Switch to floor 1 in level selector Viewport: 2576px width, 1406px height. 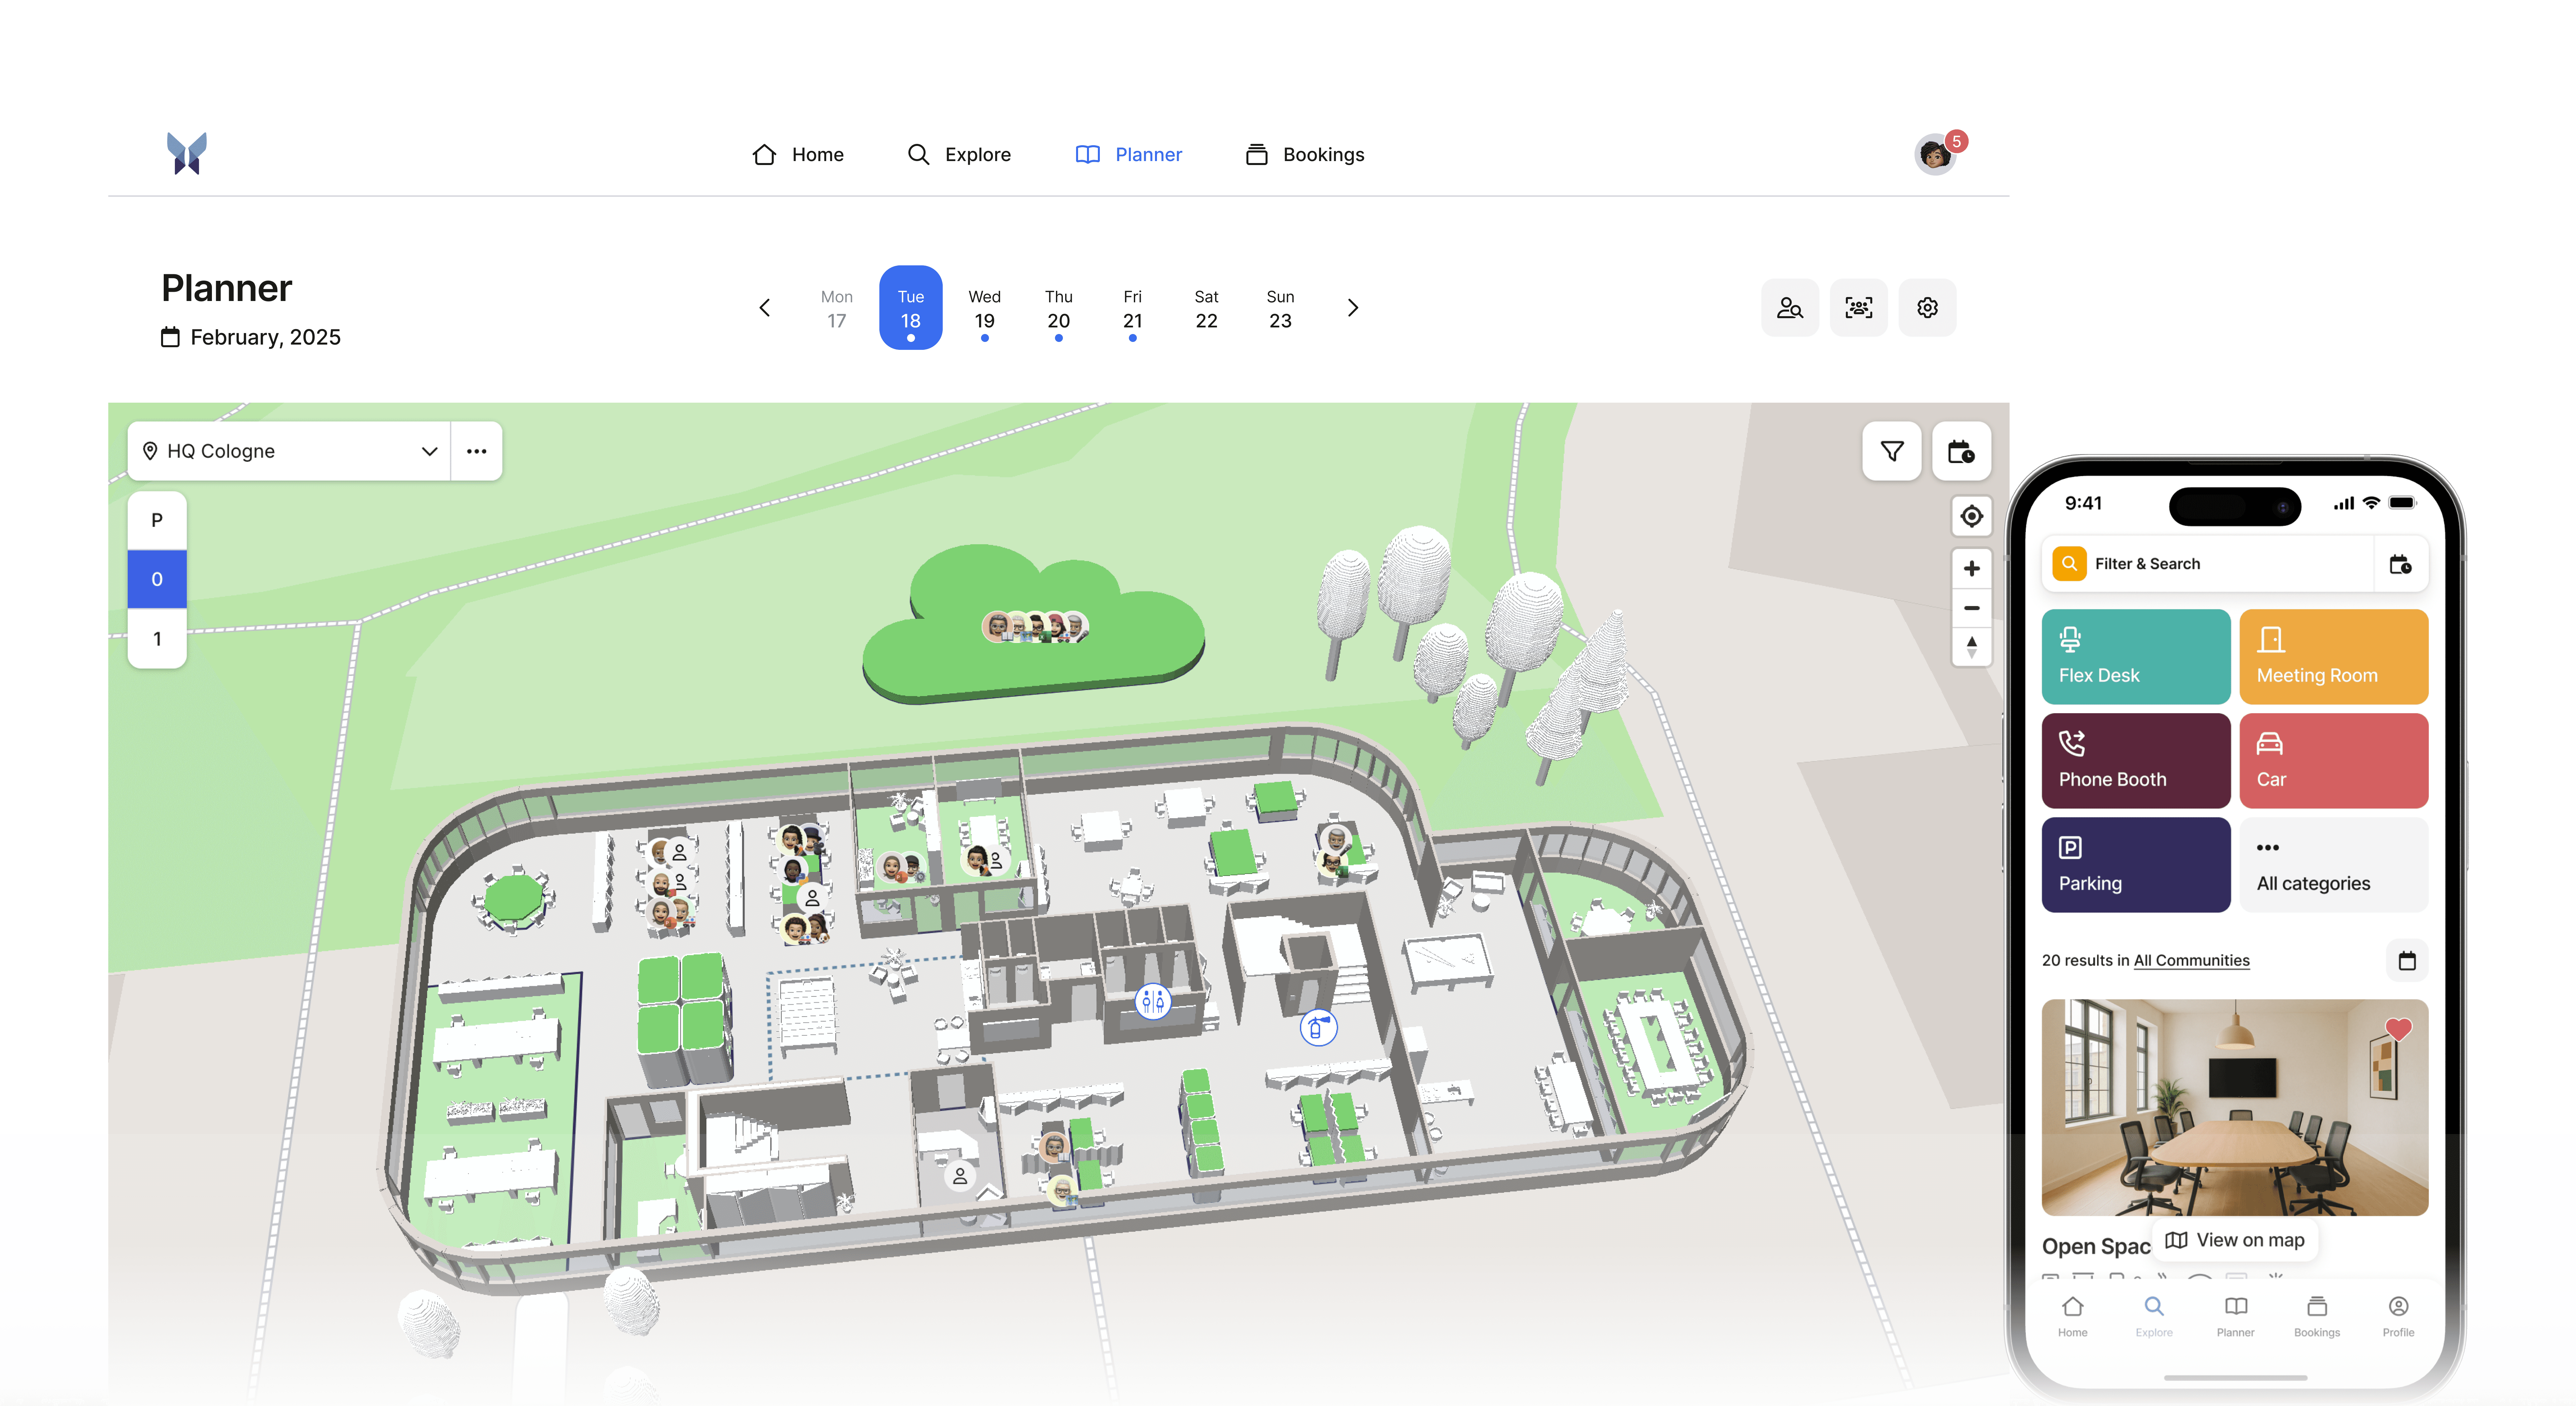click(x=157, y=639)
